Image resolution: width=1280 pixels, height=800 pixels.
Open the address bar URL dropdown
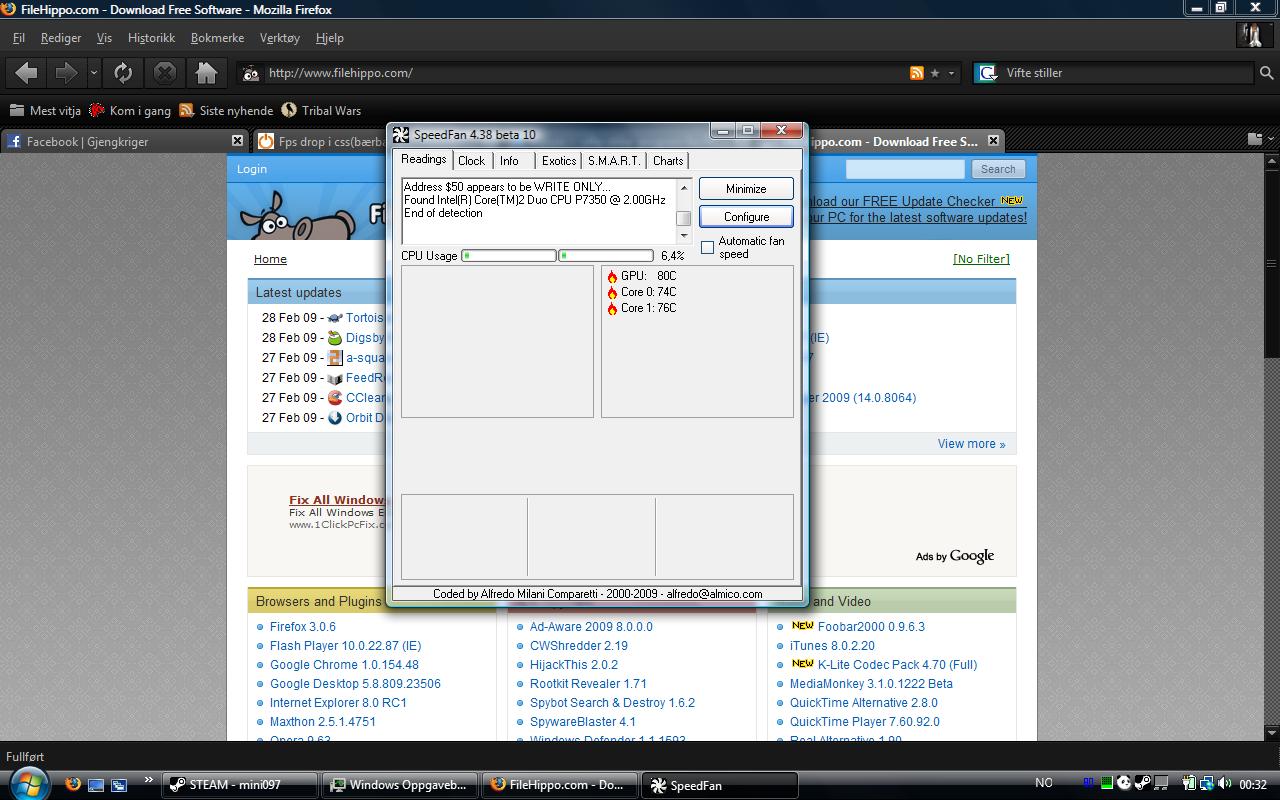952,73
